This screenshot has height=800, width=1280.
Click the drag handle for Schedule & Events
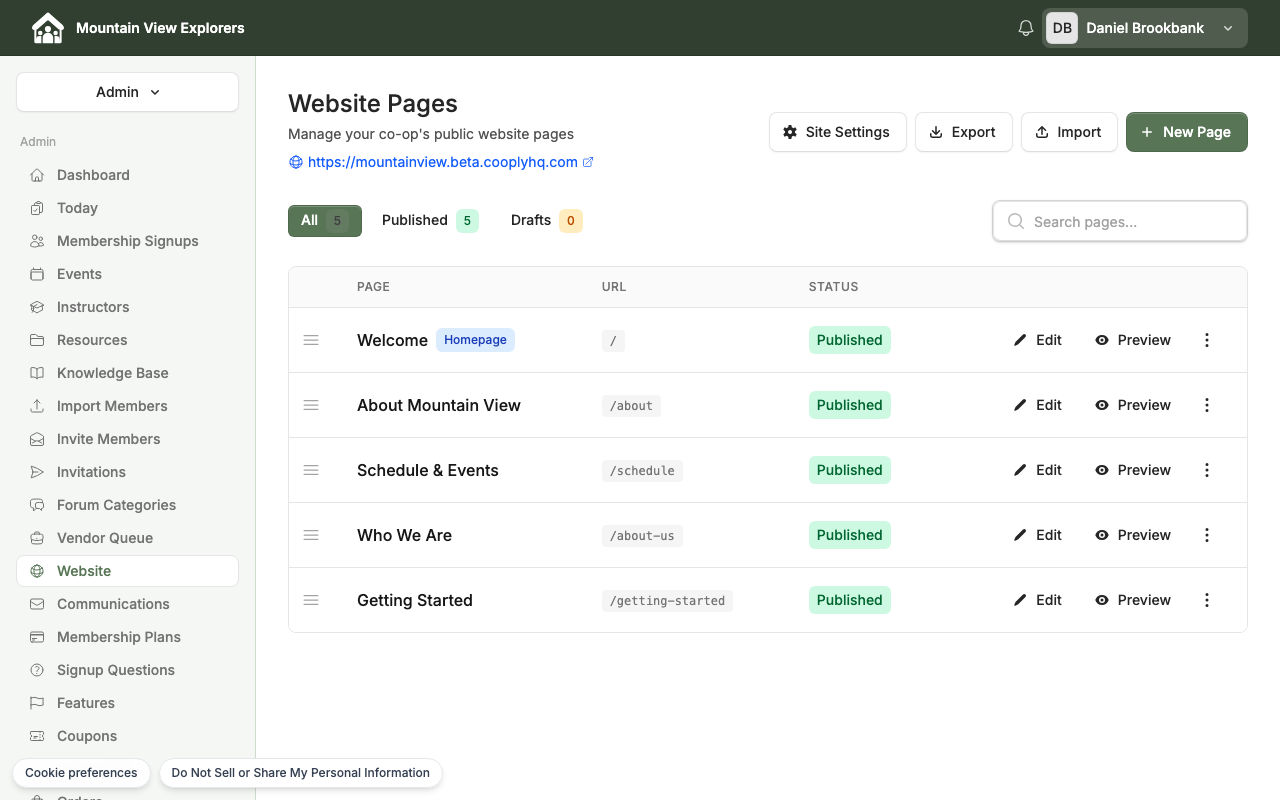point(311,470)
